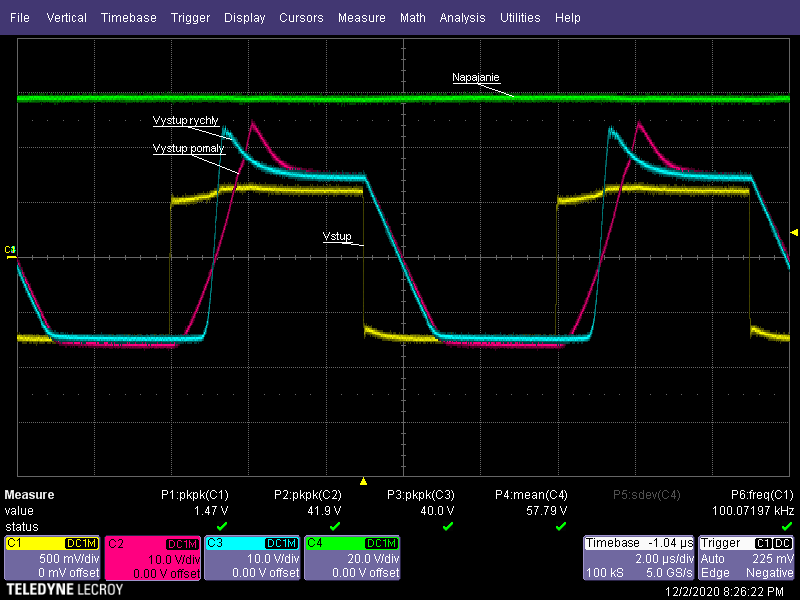The image size is (800, 600).
Task: Click the P1 status checkmark
Action: tap(222, 526)
